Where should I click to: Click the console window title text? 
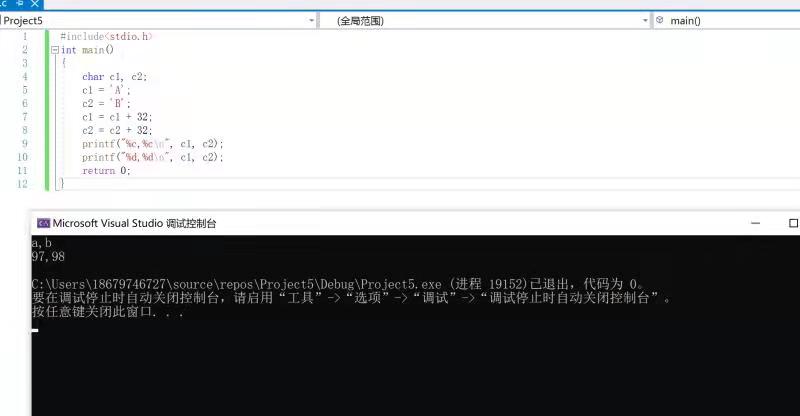(134, 223)
